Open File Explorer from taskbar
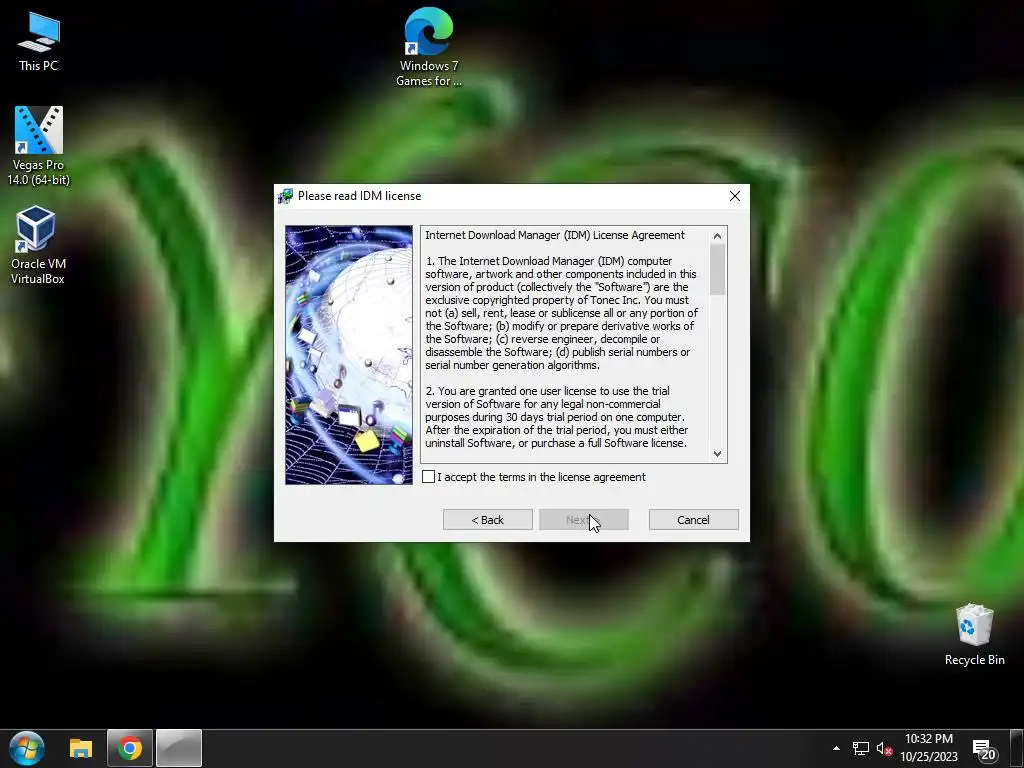Viewport: 1024px width, 768px height. point(81,748)
